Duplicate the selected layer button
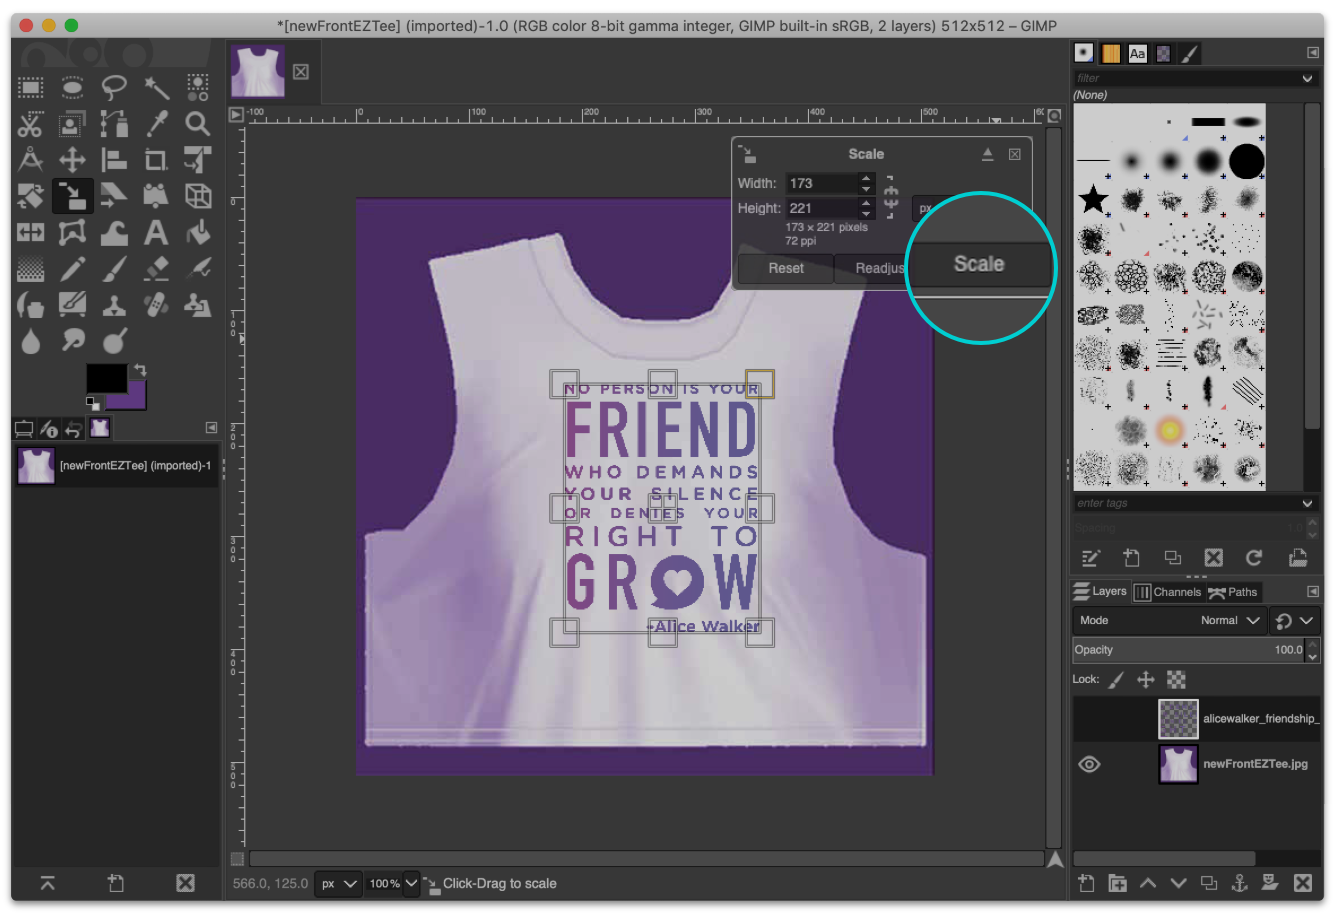Viewport: 1333px width, 913px height. pyautogui.click(x=1209, y=882)
